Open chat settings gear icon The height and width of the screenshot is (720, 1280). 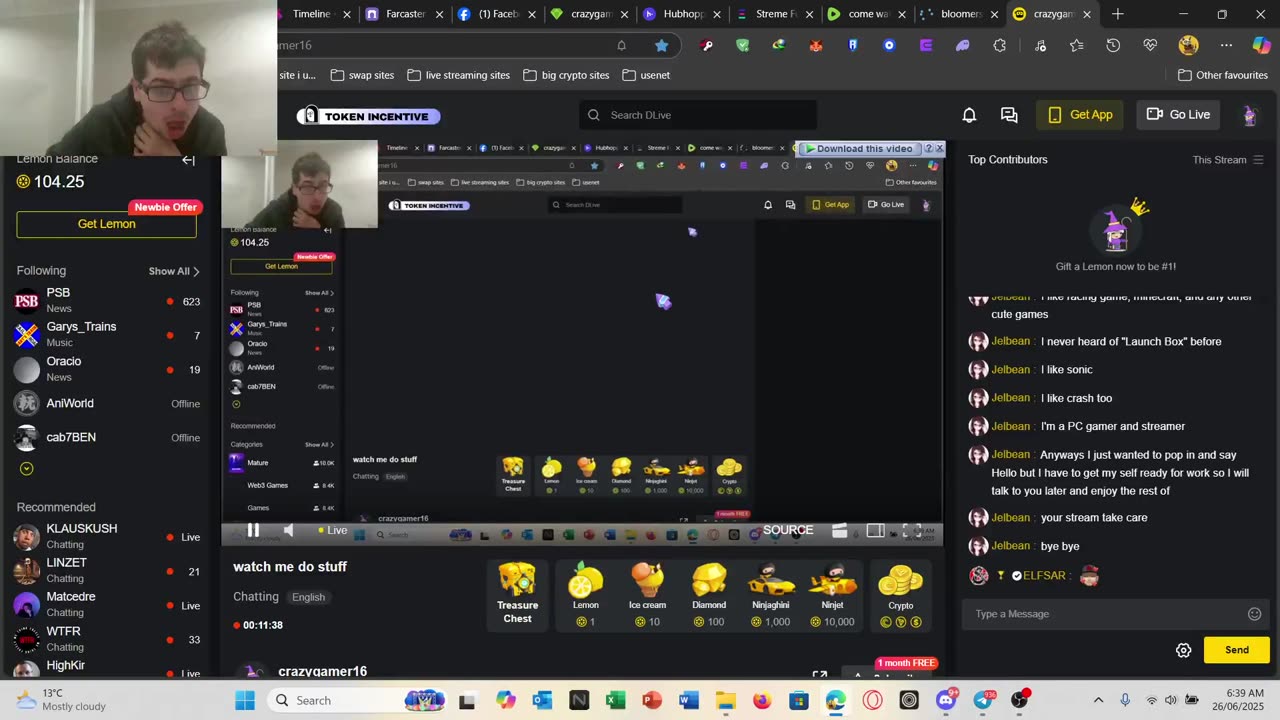[1183, 650]
